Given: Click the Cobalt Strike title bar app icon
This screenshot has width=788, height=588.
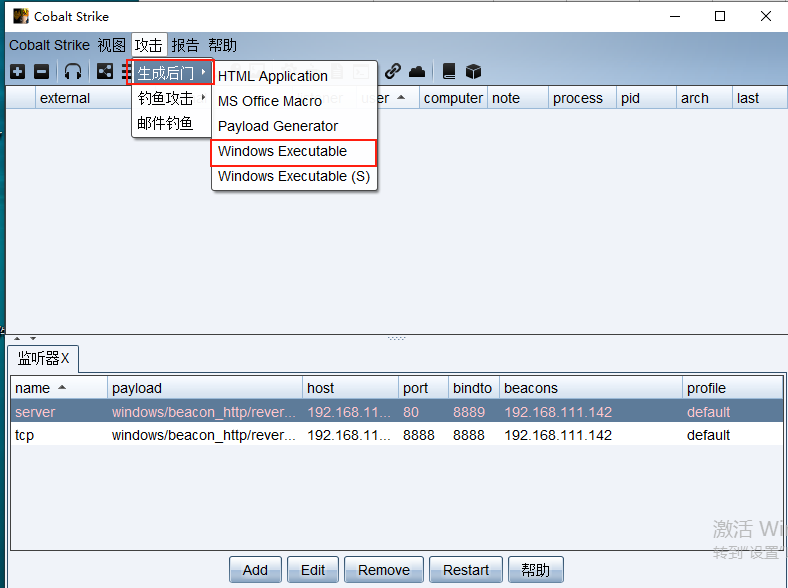Looking at the screenshot, I should [x=21, y=16].
